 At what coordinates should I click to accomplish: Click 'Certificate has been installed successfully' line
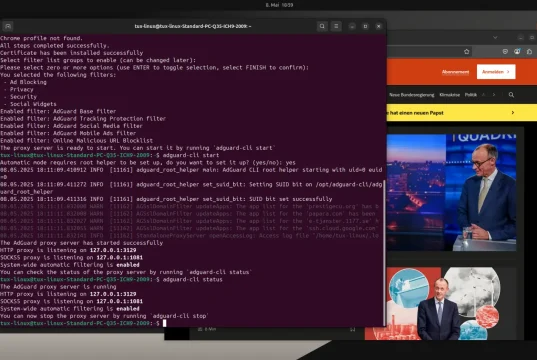[x=72, y=53]
